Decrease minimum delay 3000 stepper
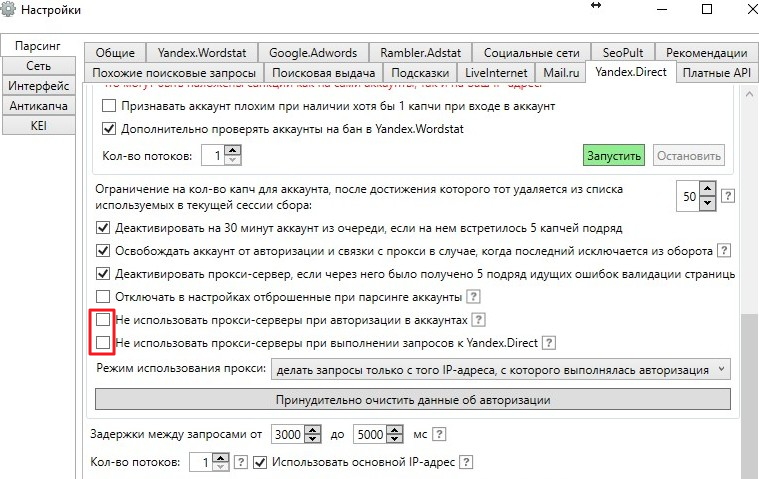 [313, 439]
